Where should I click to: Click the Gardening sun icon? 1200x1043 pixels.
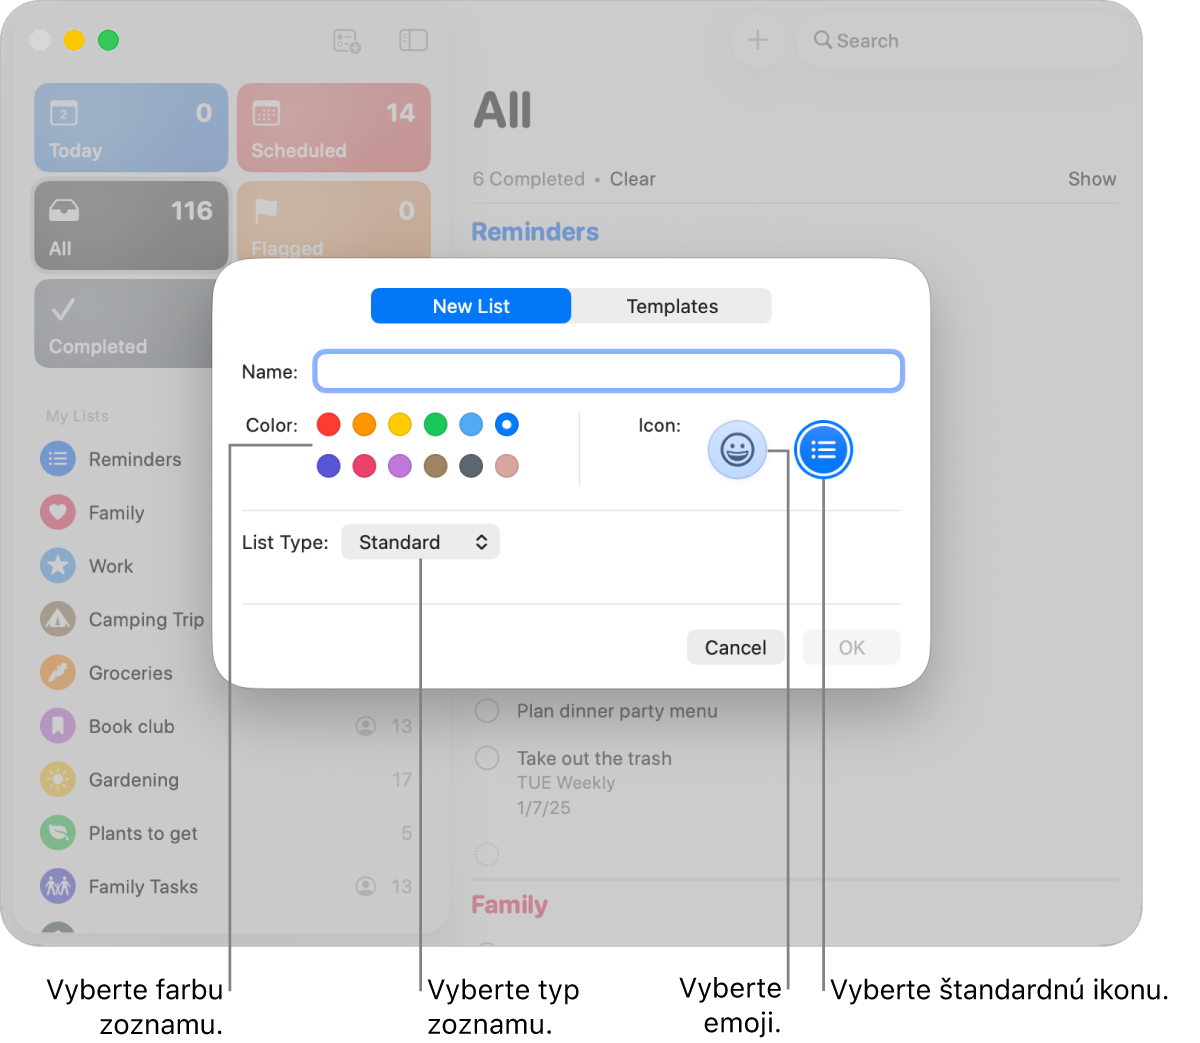[x=58, y=780]
